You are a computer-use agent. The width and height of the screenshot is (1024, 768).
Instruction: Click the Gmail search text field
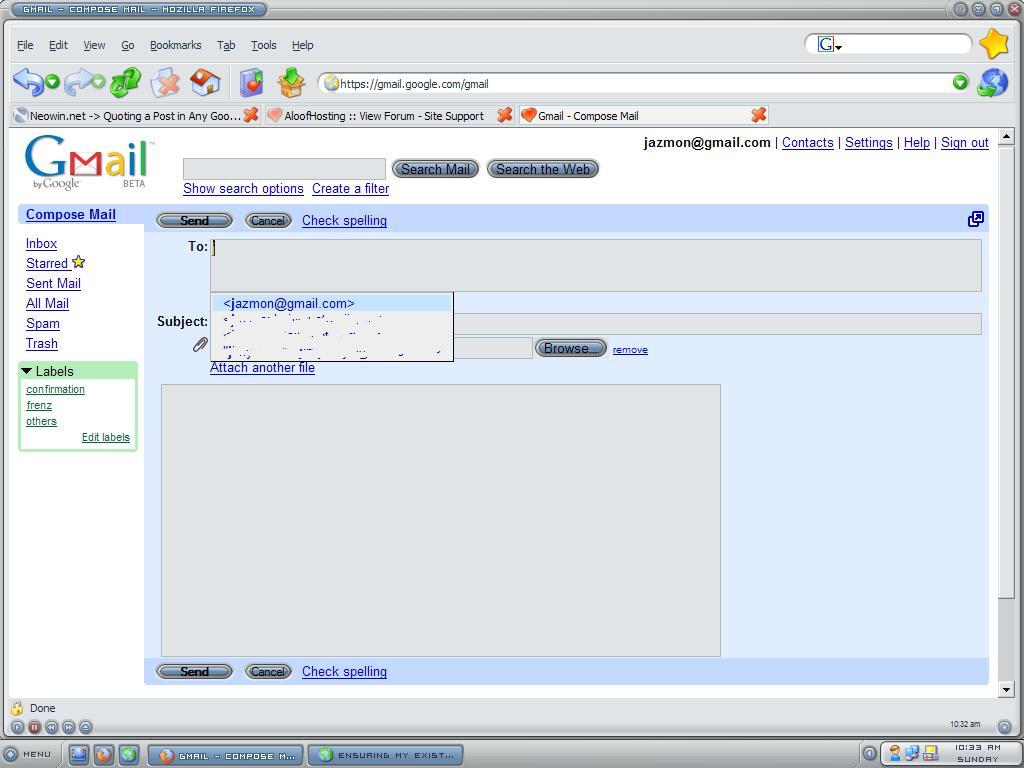pyautogui.click(x=284, y=168)
